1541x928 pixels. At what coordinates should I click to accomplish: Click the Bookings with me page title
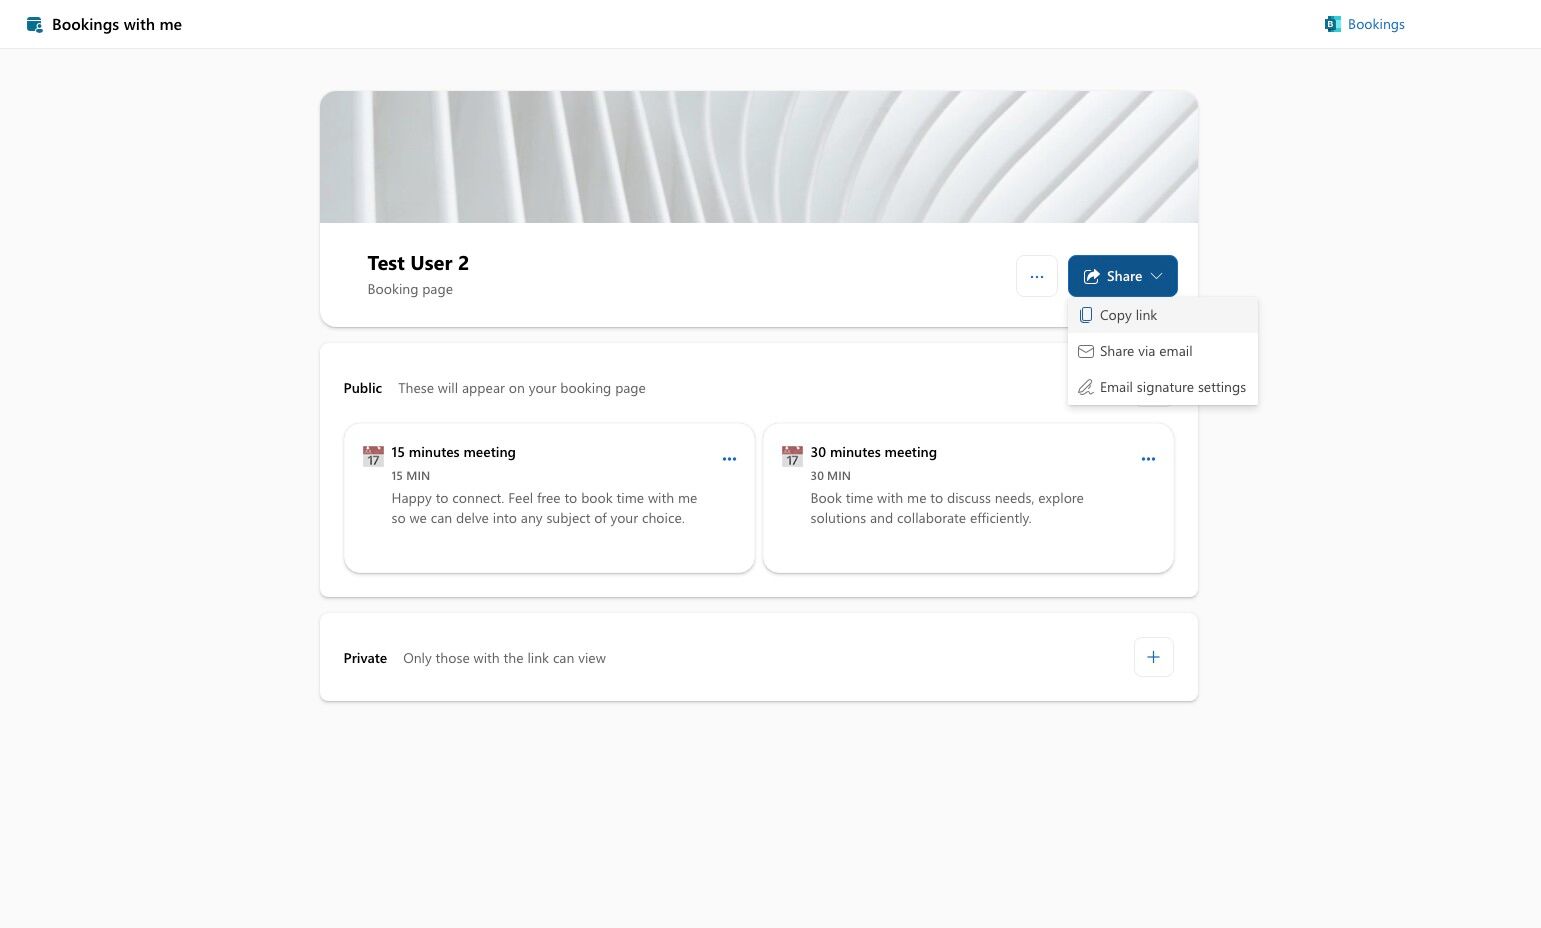click(x=117, y=25)
